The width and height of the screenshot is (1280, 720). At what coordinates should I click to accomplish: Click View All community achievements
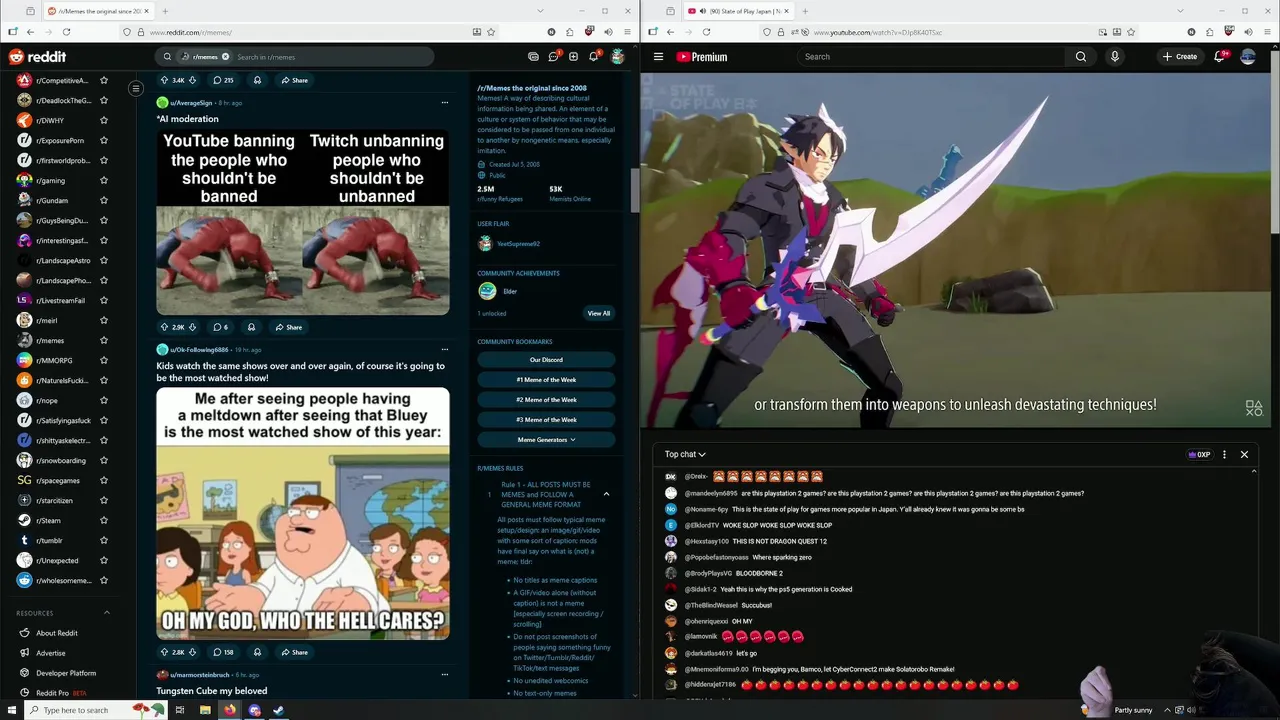(x=598, y=313)
